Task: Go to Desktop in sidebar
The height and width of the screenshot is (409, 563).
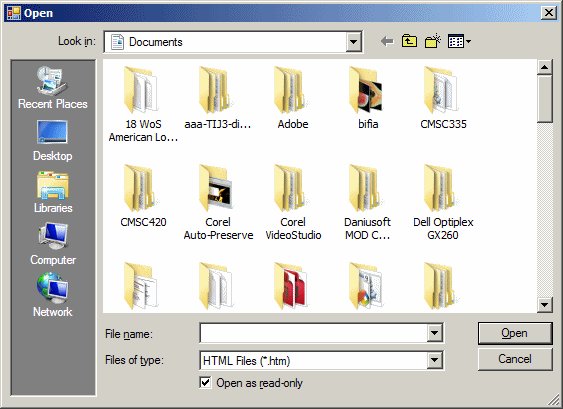Action: coord(53,141)
